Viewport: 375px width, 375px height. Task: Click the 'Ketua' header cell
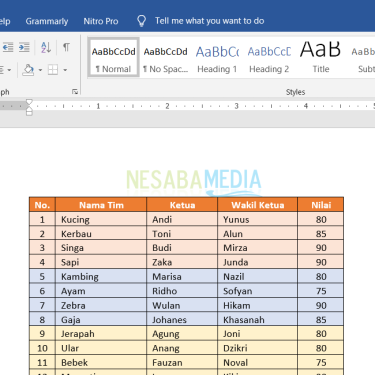point(182,205)
